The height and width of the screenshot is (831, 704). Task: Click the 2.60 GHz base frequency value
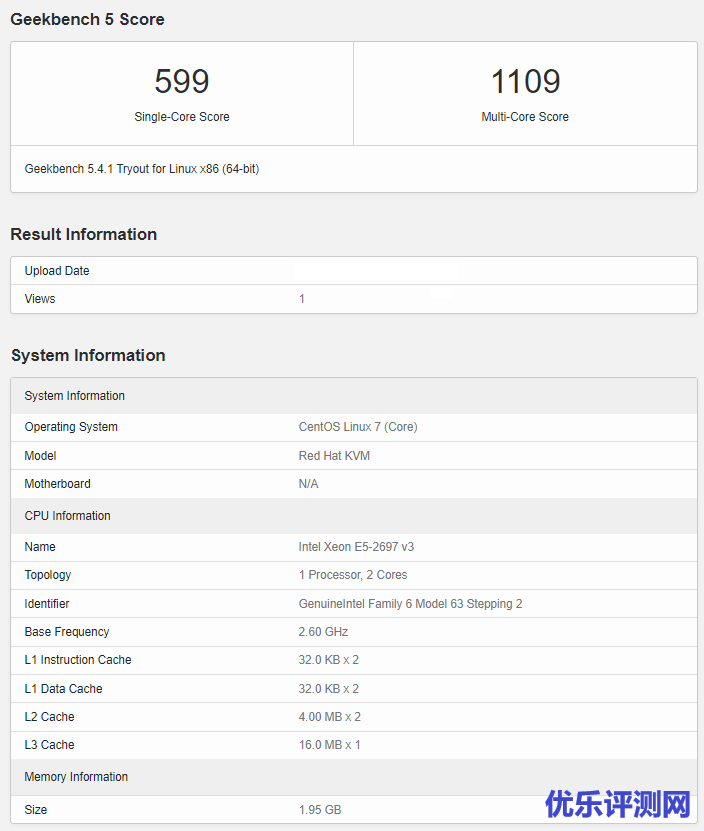(323, 632)
